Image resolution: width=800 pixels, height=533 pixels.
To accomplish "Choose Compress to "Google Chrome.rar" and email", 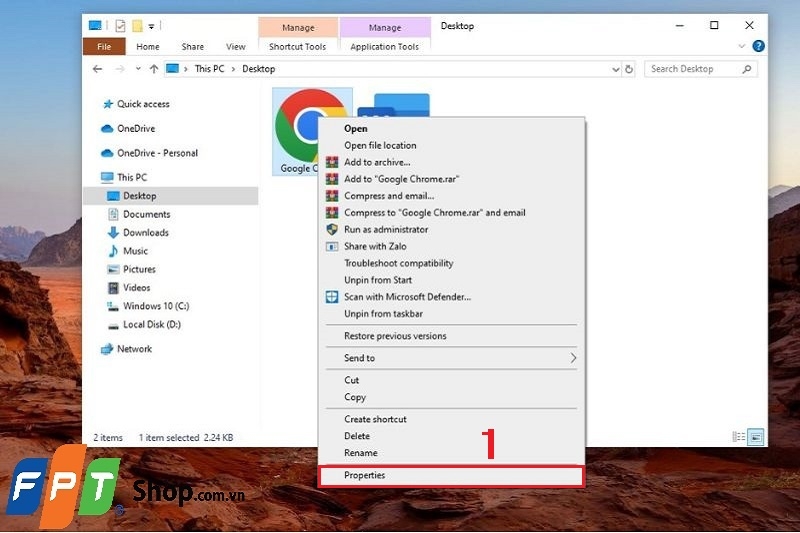I will pyautogui.click(x=451, y=213).
